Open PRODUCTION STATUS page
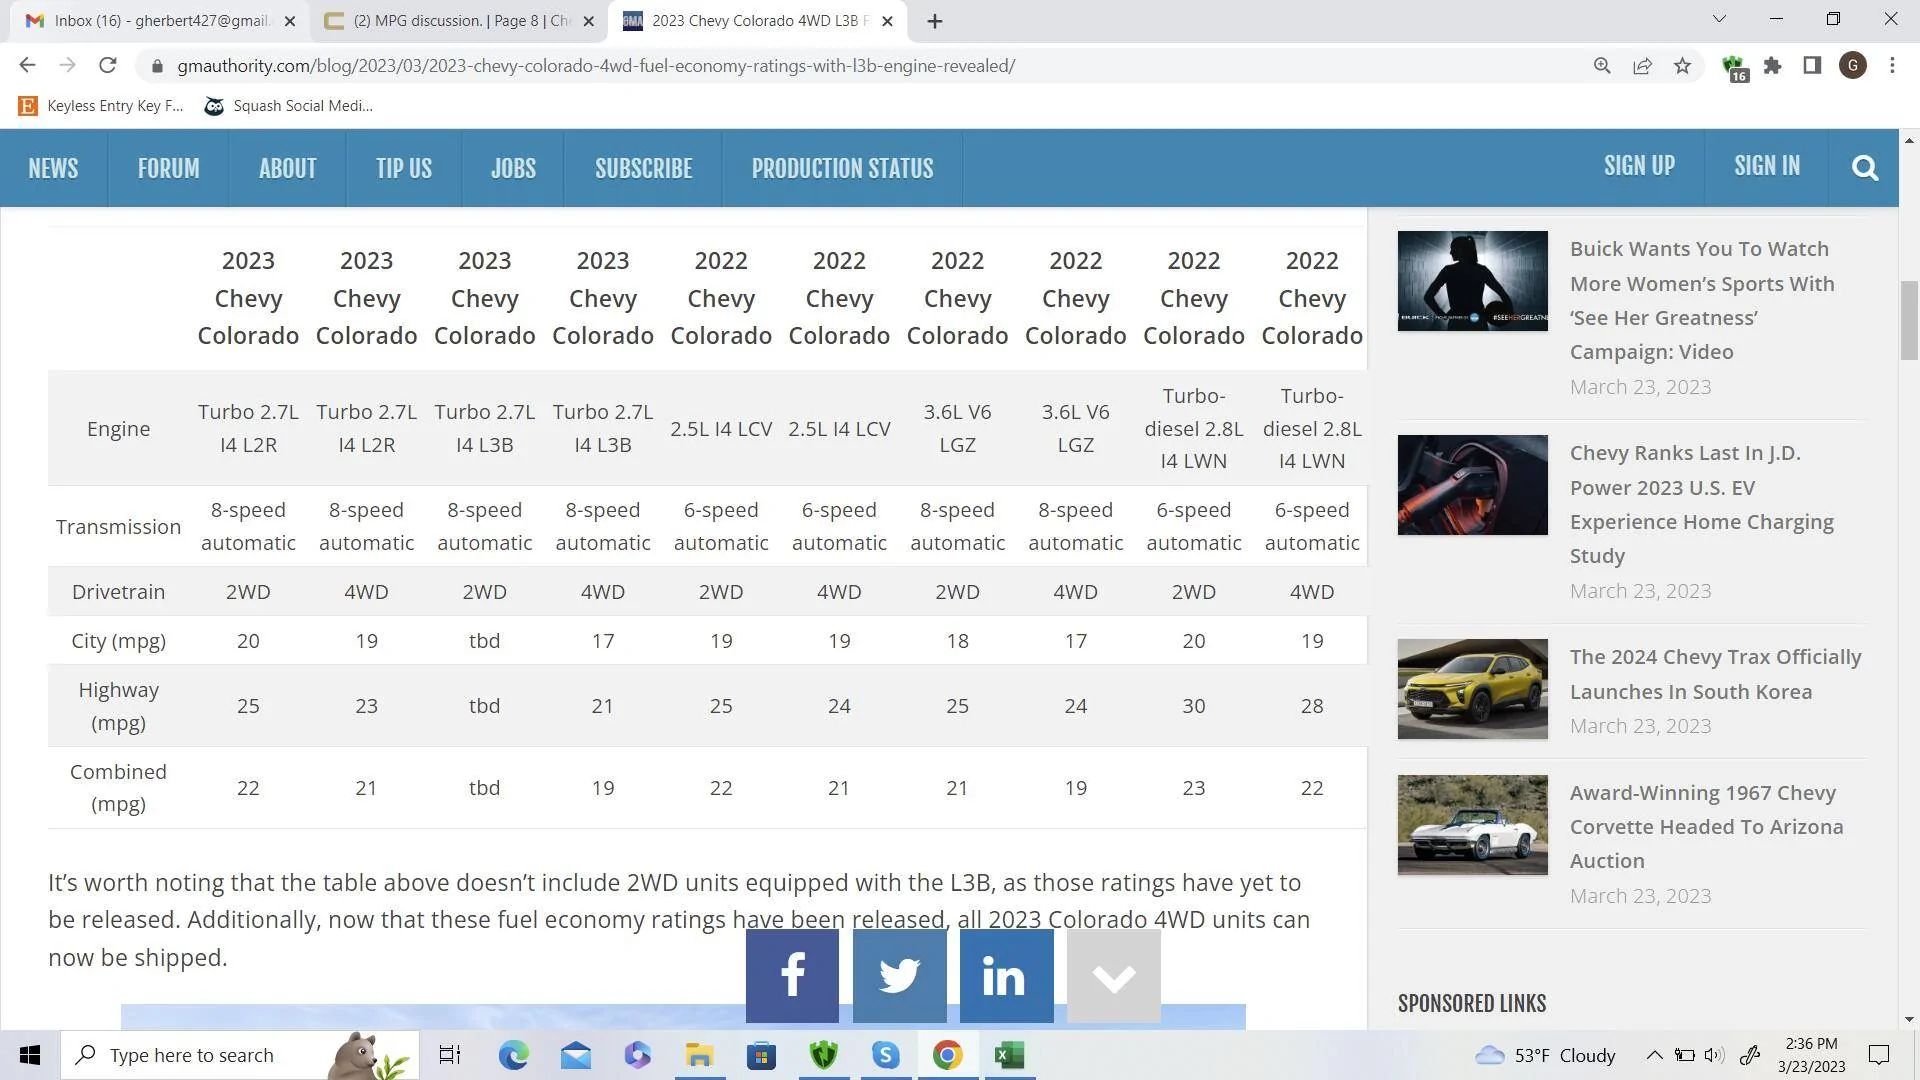 tap(842, 168)
